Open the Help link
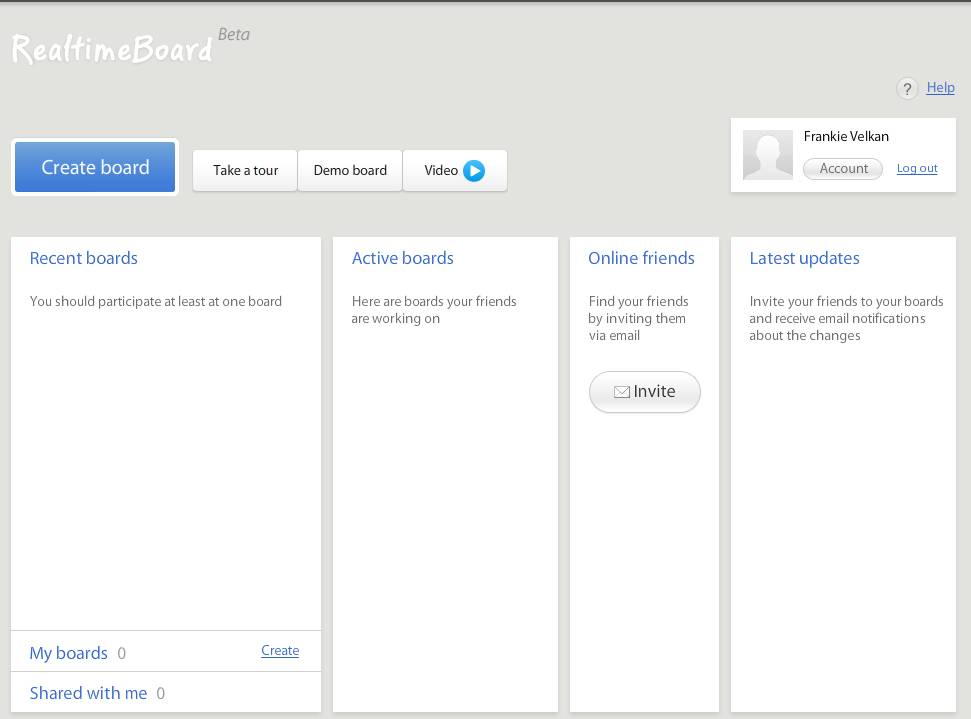 coord(940,88)
